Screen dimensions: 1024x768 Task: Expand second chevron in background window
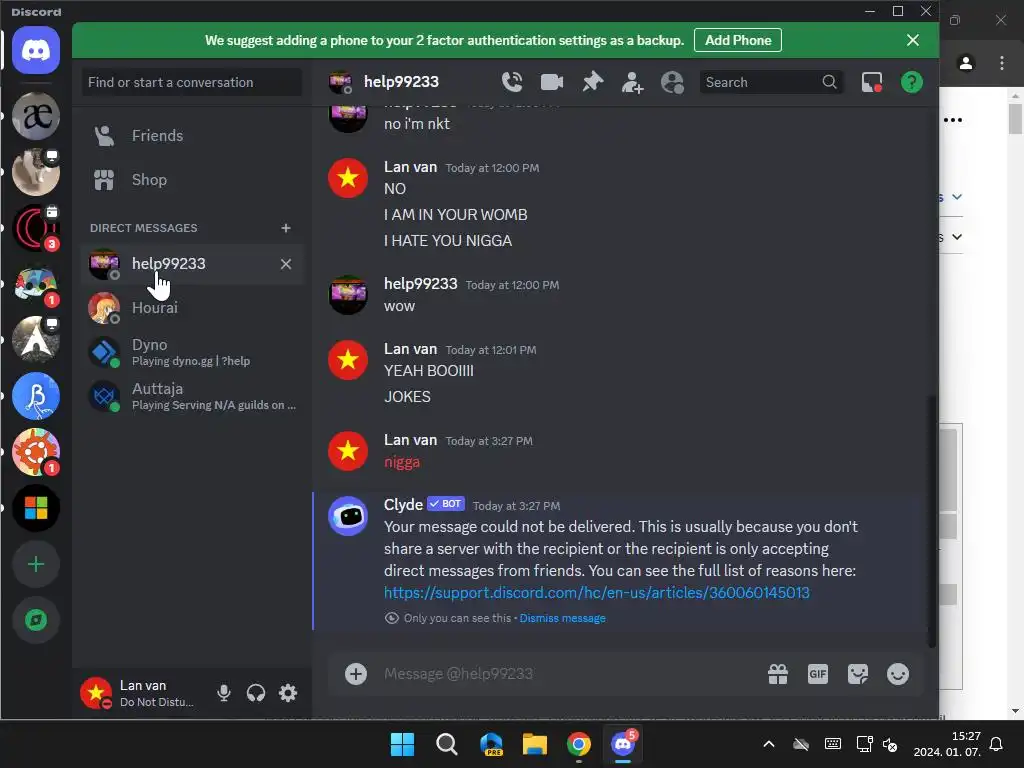[957, 237]
